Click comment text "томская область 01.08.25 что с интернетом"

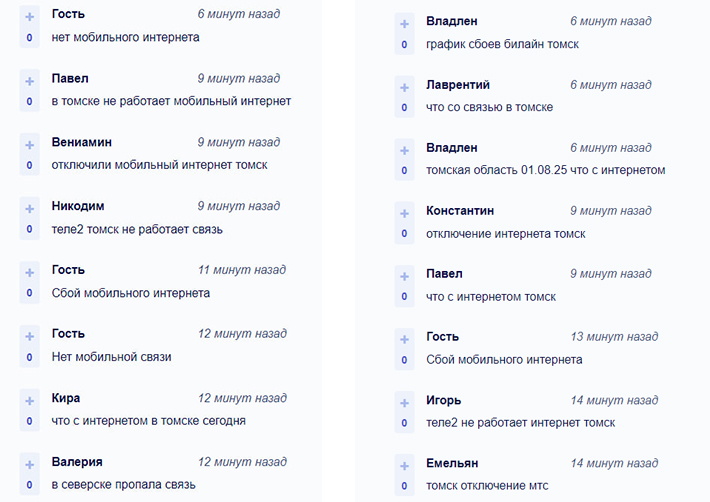click(545, 170)
